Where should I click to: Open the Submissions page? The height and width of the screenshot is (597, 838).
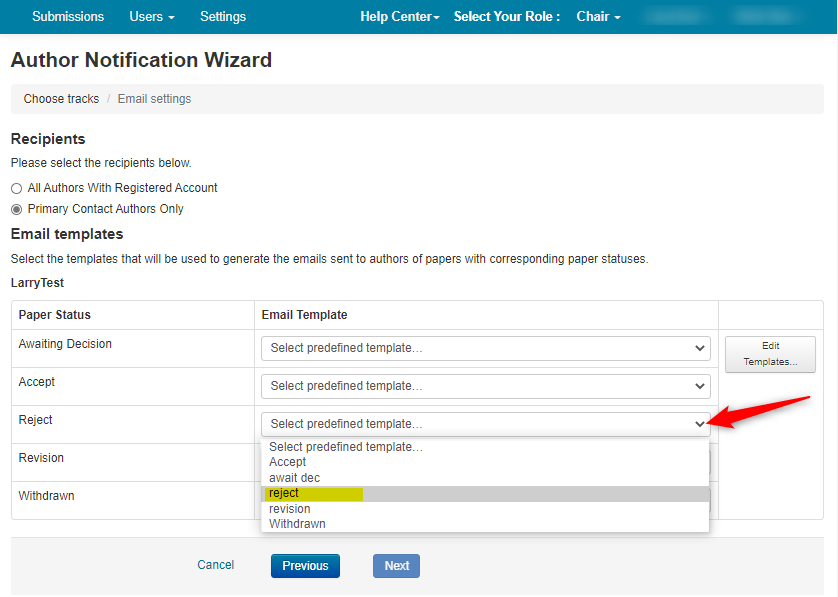[x=68, y=17]
